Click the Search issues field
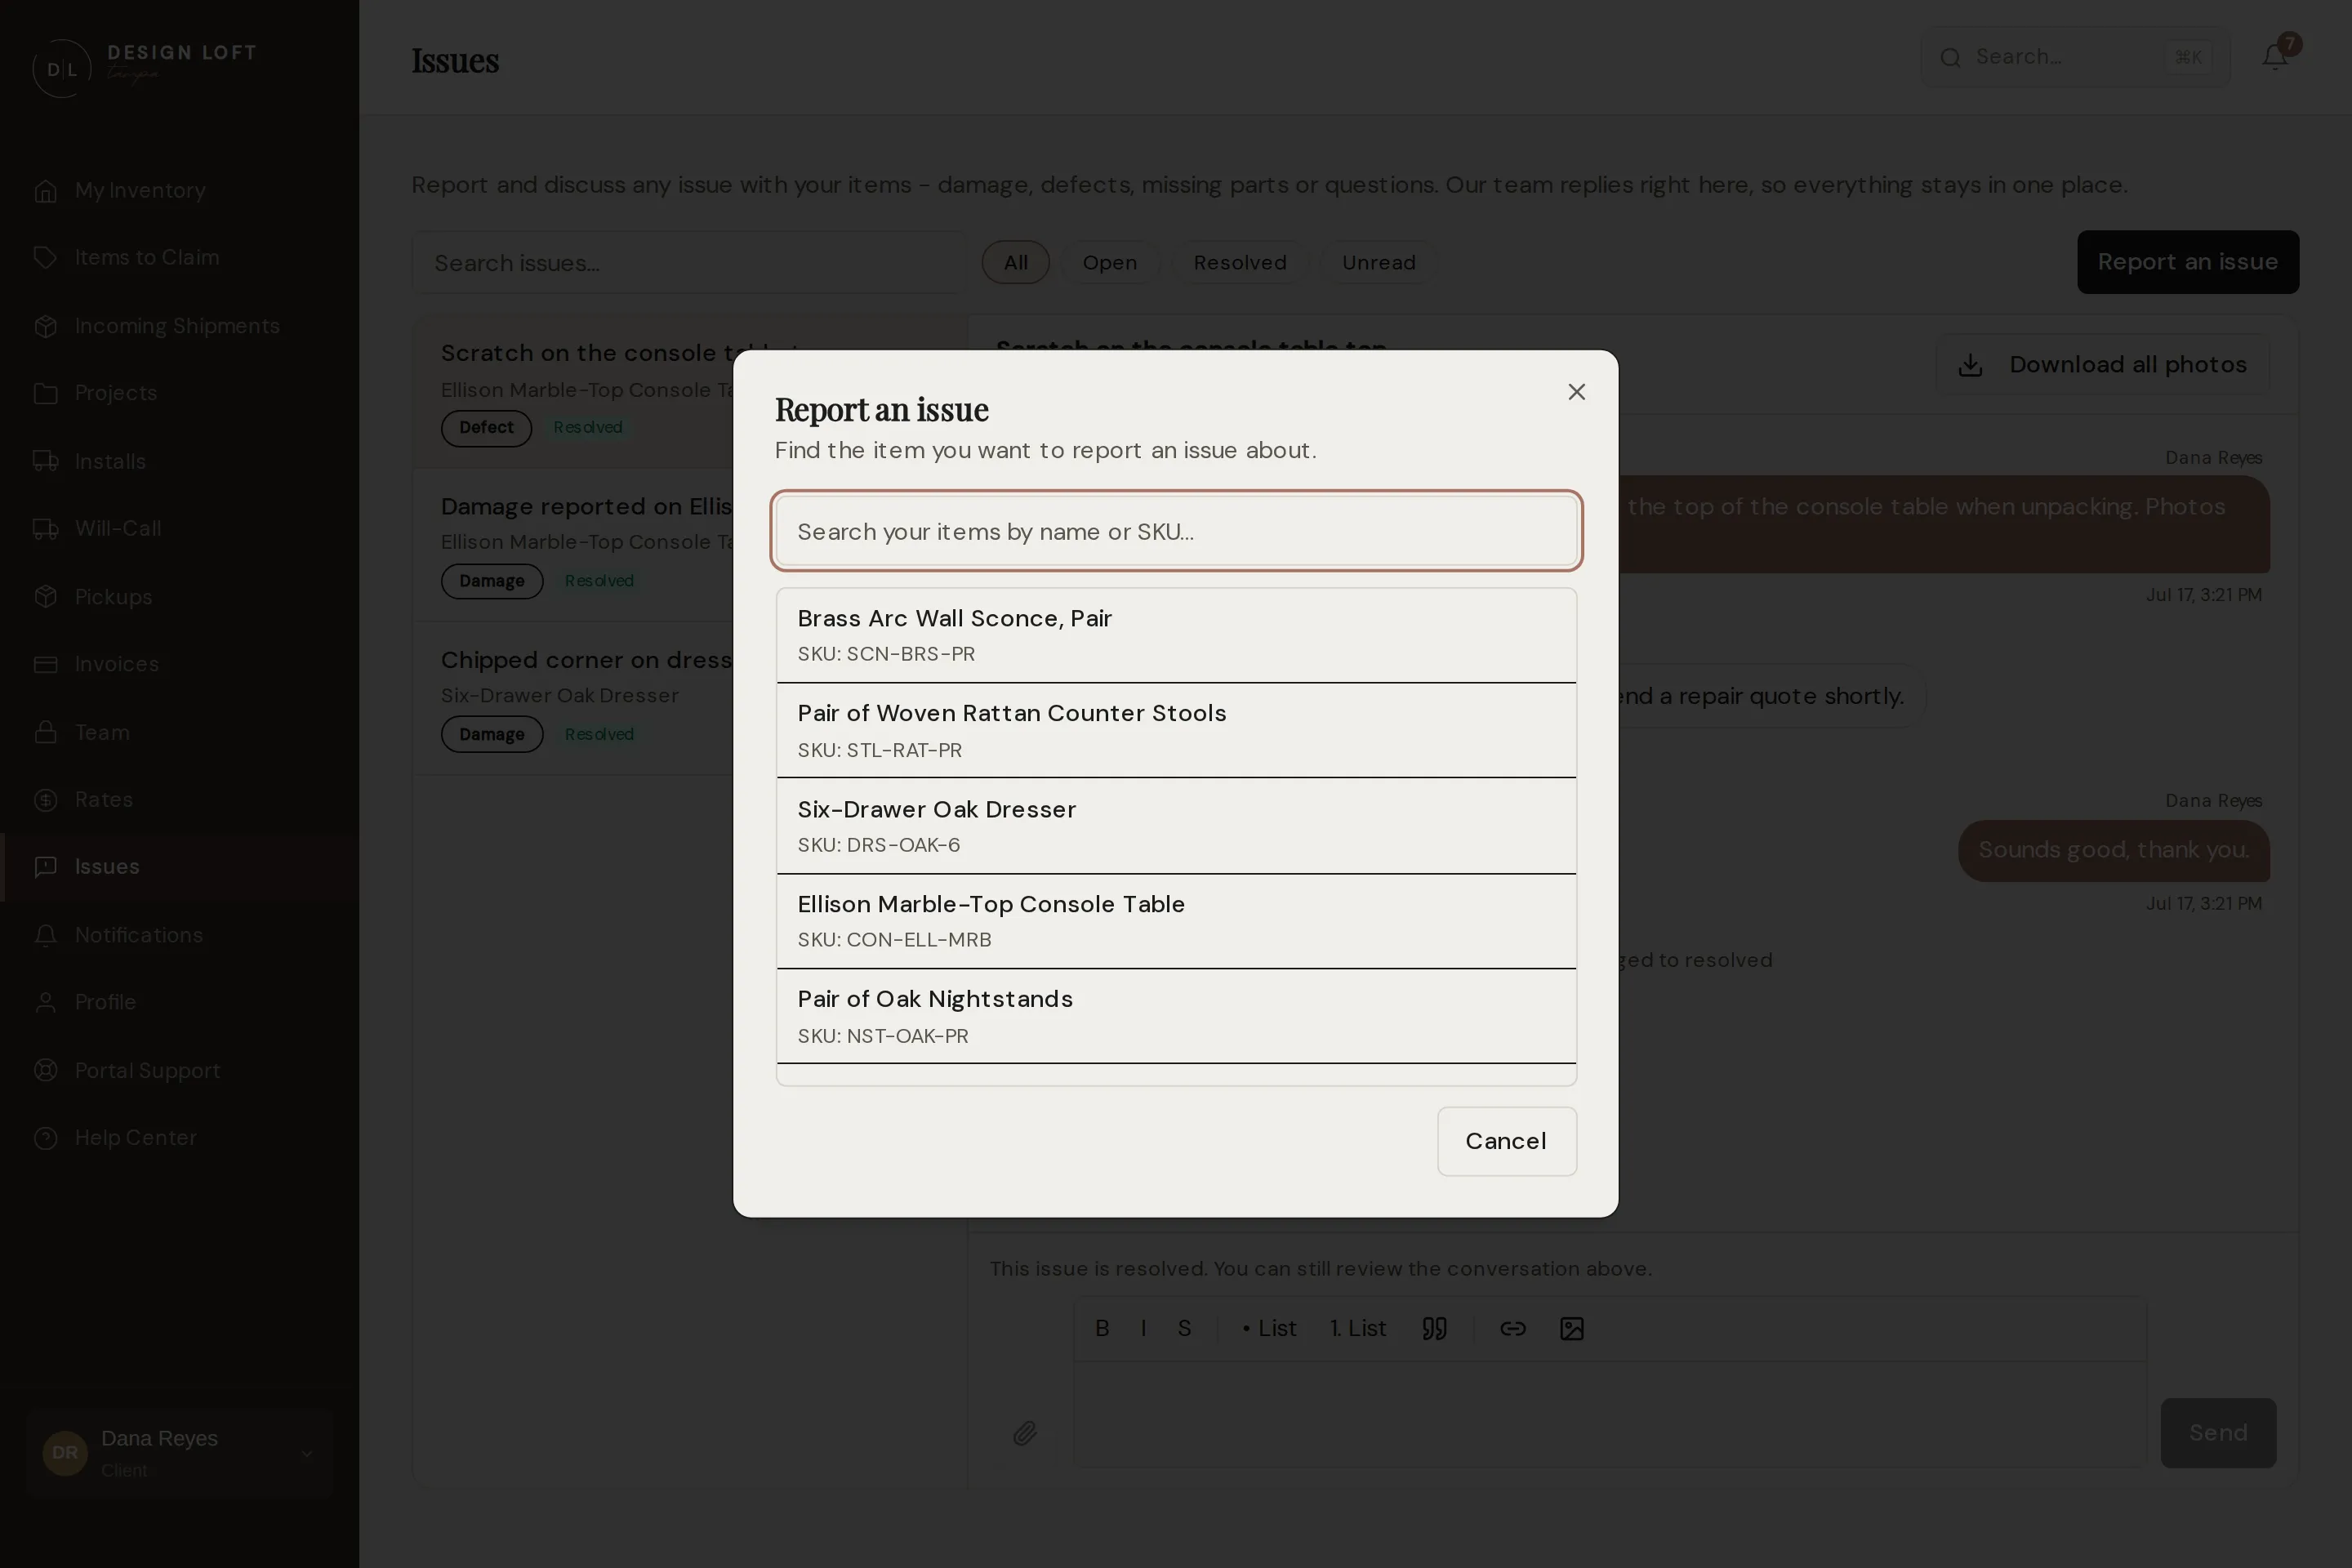Screen dimensions: 2352x1568 [x=689, y=262]
